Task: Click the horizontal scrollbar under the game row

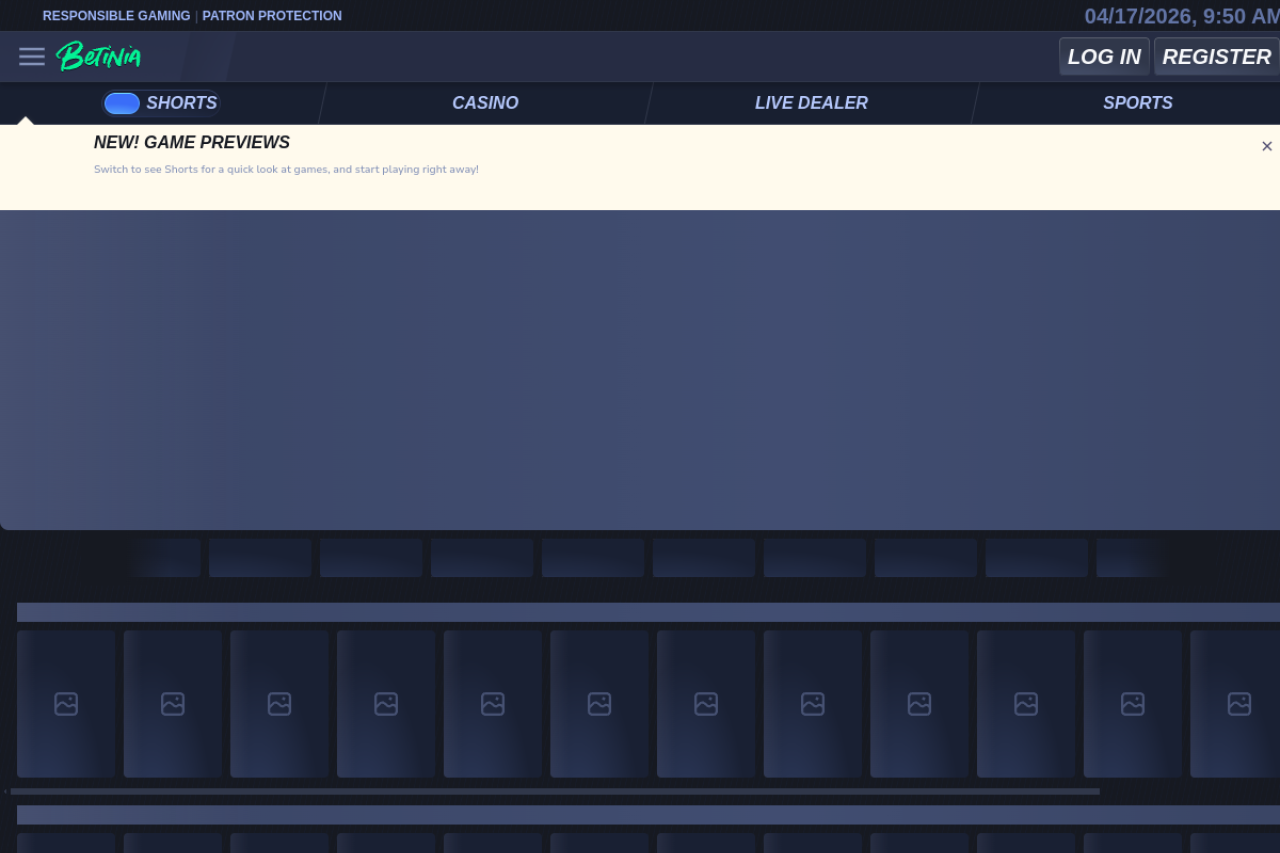Action: 555,791
